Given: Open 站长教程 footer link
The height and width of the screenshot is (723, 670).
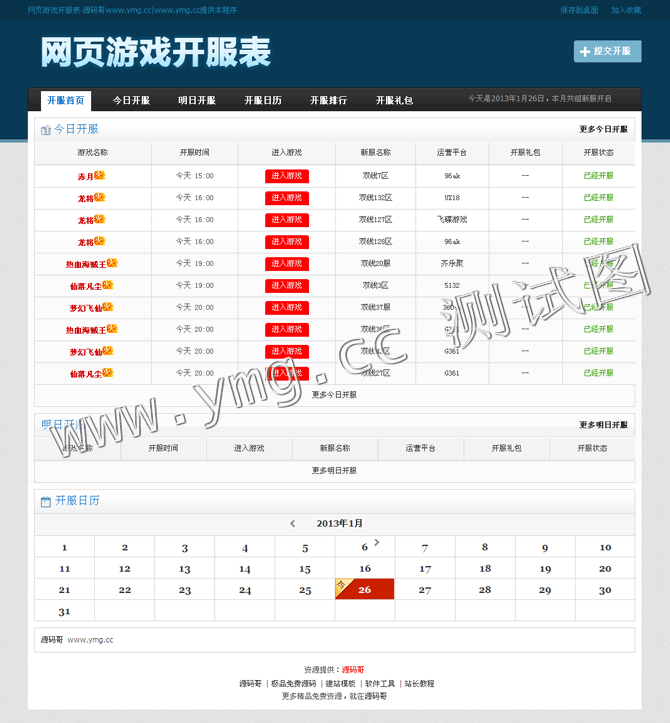Looking at the screenshot, I should (420, 683).
